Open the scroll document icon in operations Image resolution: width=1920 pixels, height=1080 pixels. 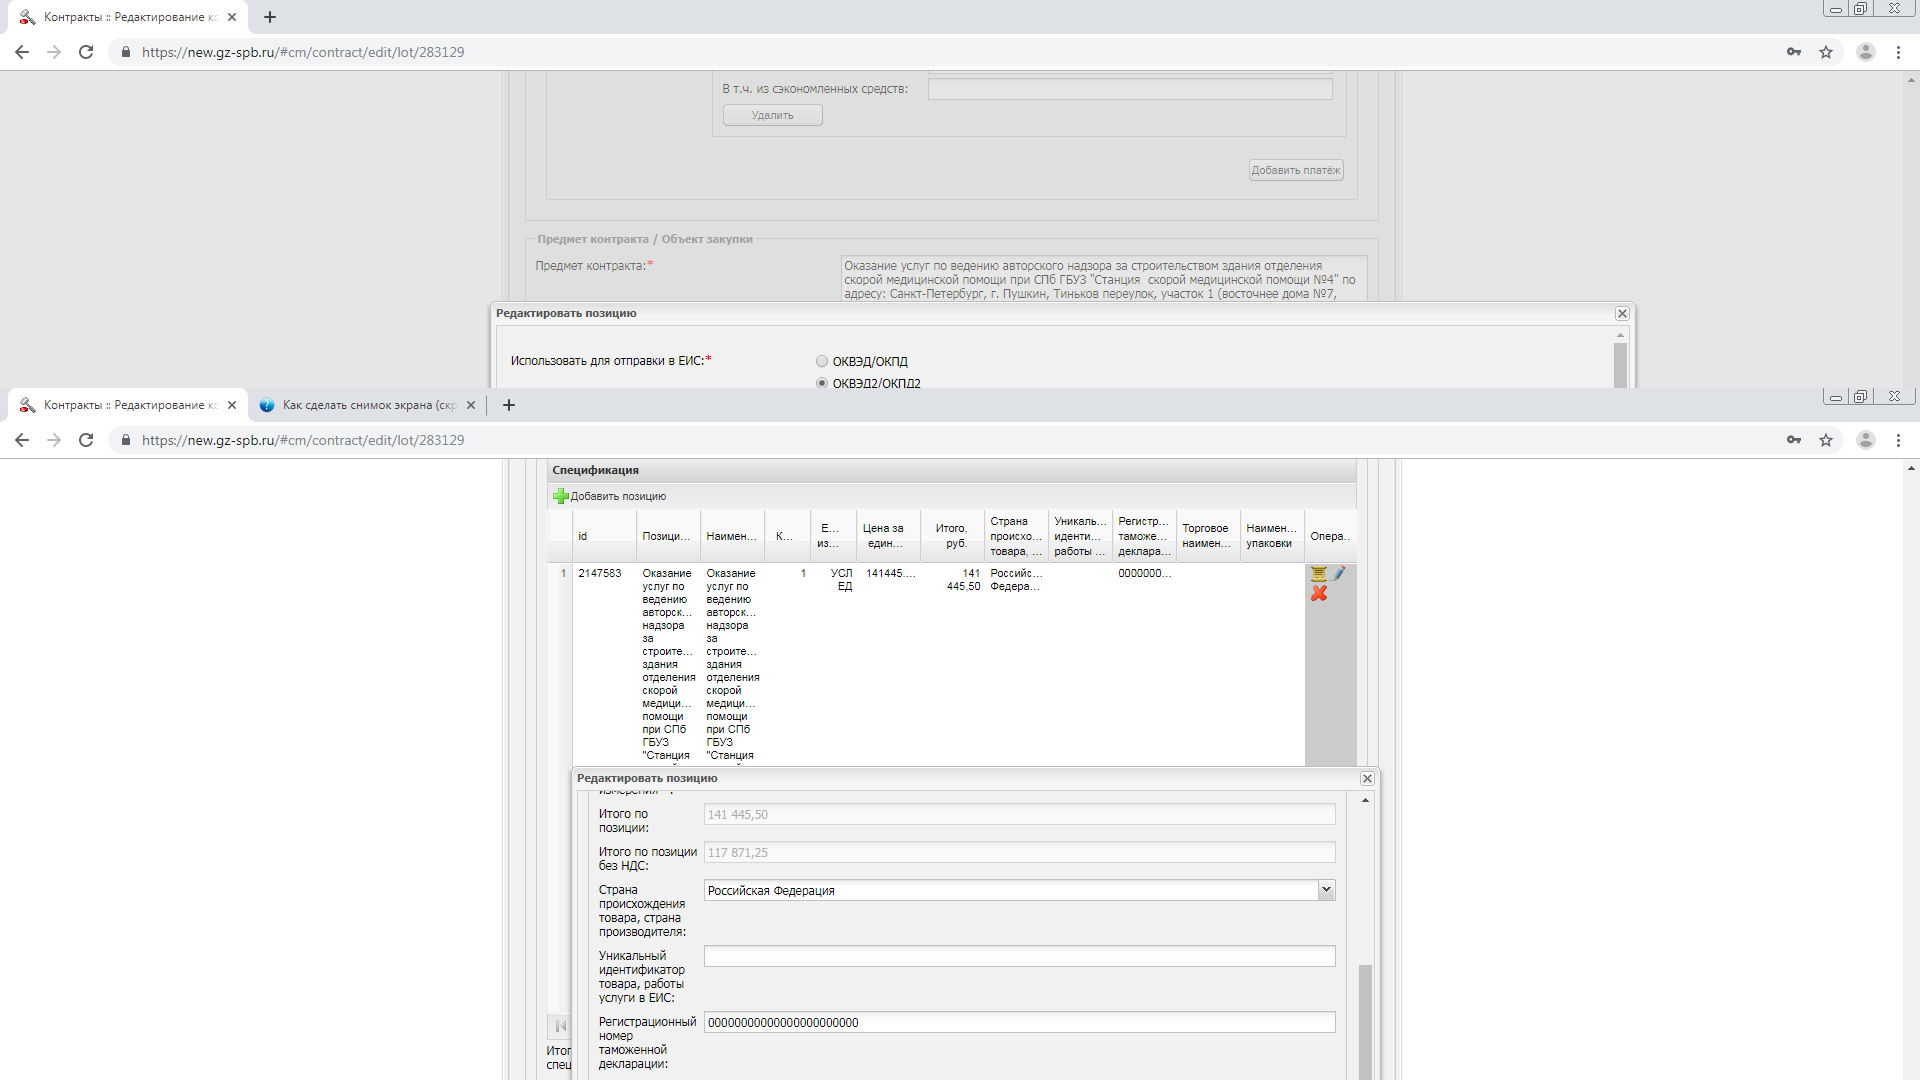tap(1318, 574)
